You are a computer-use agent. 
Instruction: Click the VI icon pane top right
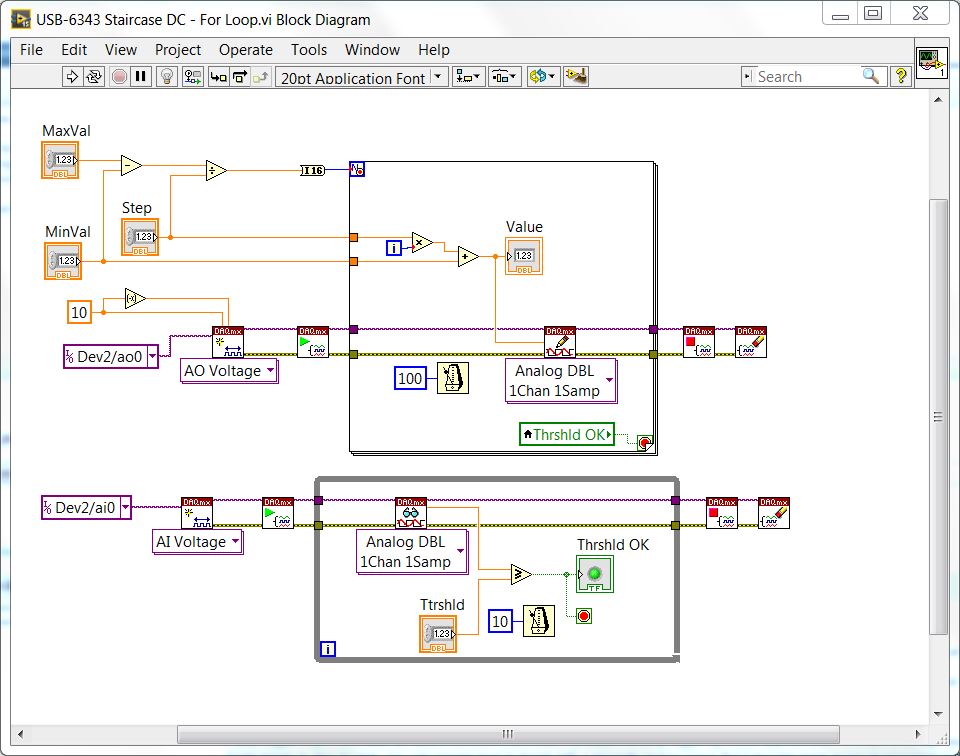(x=932, y=63)
